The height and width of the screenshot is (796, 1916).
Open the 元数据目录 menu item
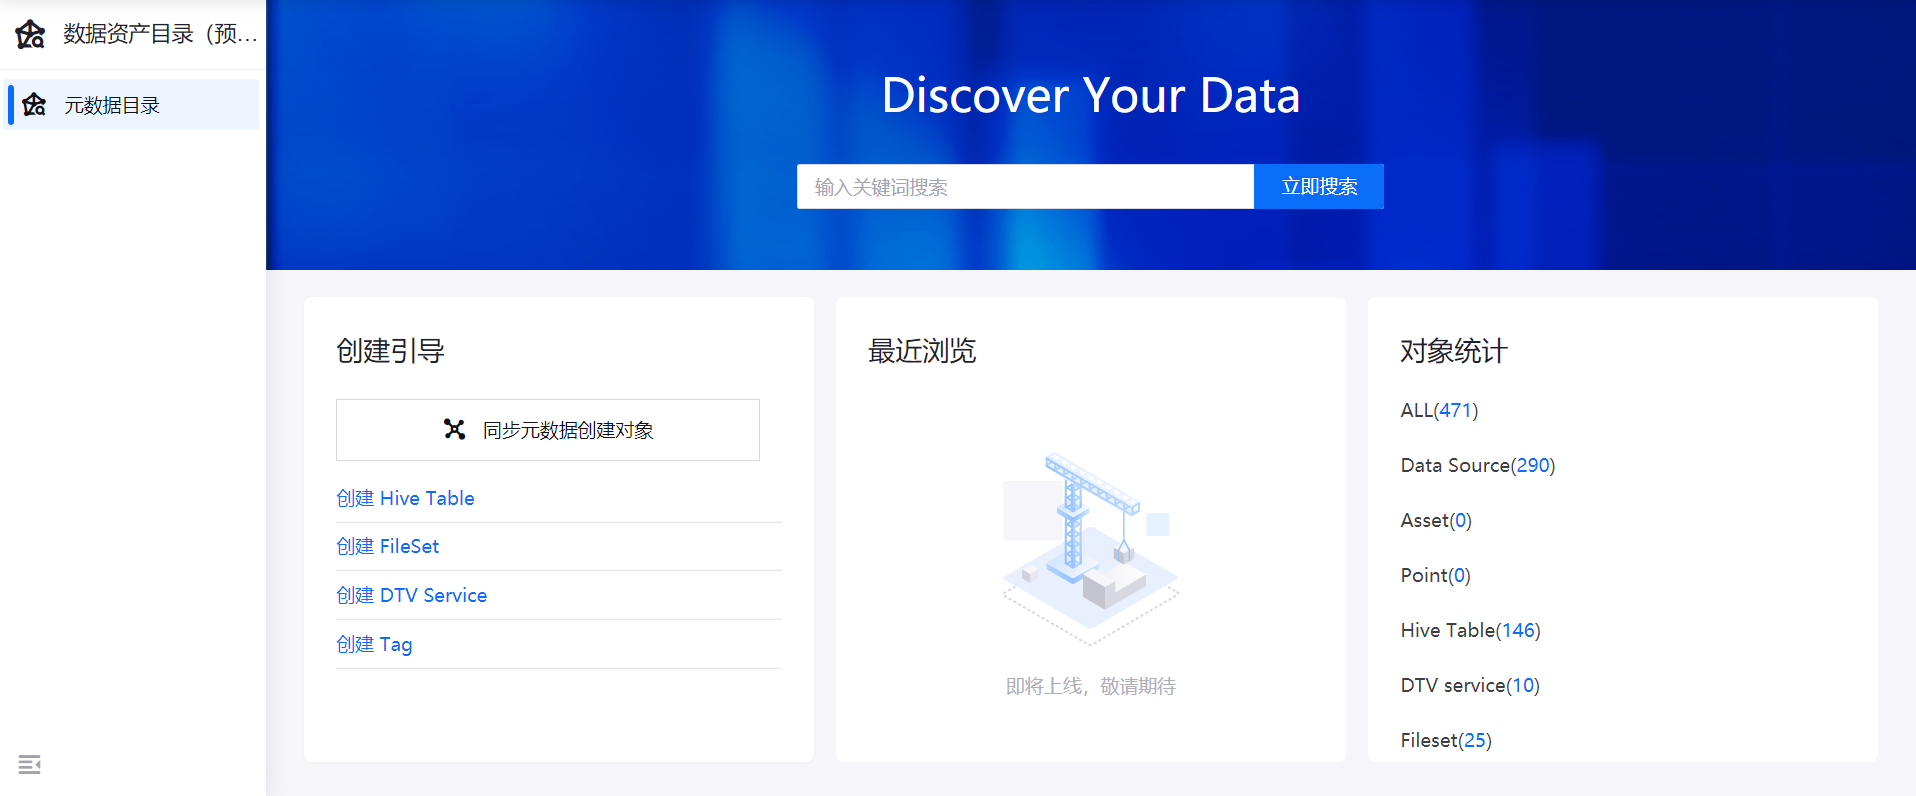pos(131,105)
